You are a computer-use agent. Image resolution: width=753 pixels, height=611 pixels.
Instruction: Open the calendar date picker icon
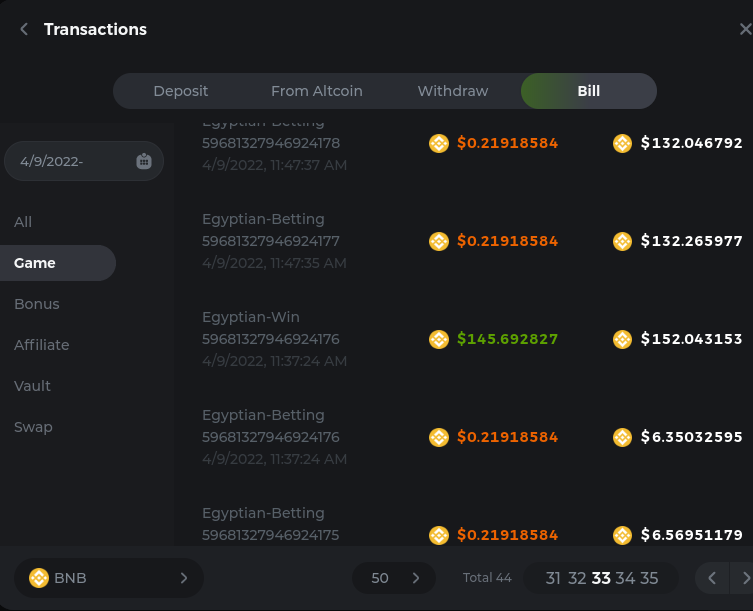[143, 161]
